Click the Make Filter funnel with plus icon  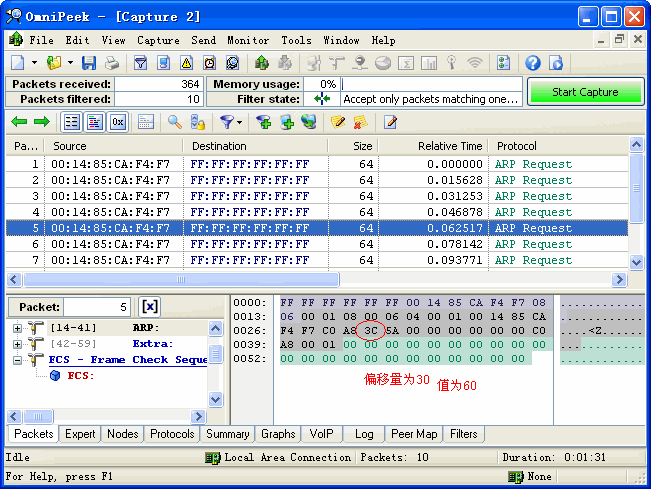[x=264, y=122]
